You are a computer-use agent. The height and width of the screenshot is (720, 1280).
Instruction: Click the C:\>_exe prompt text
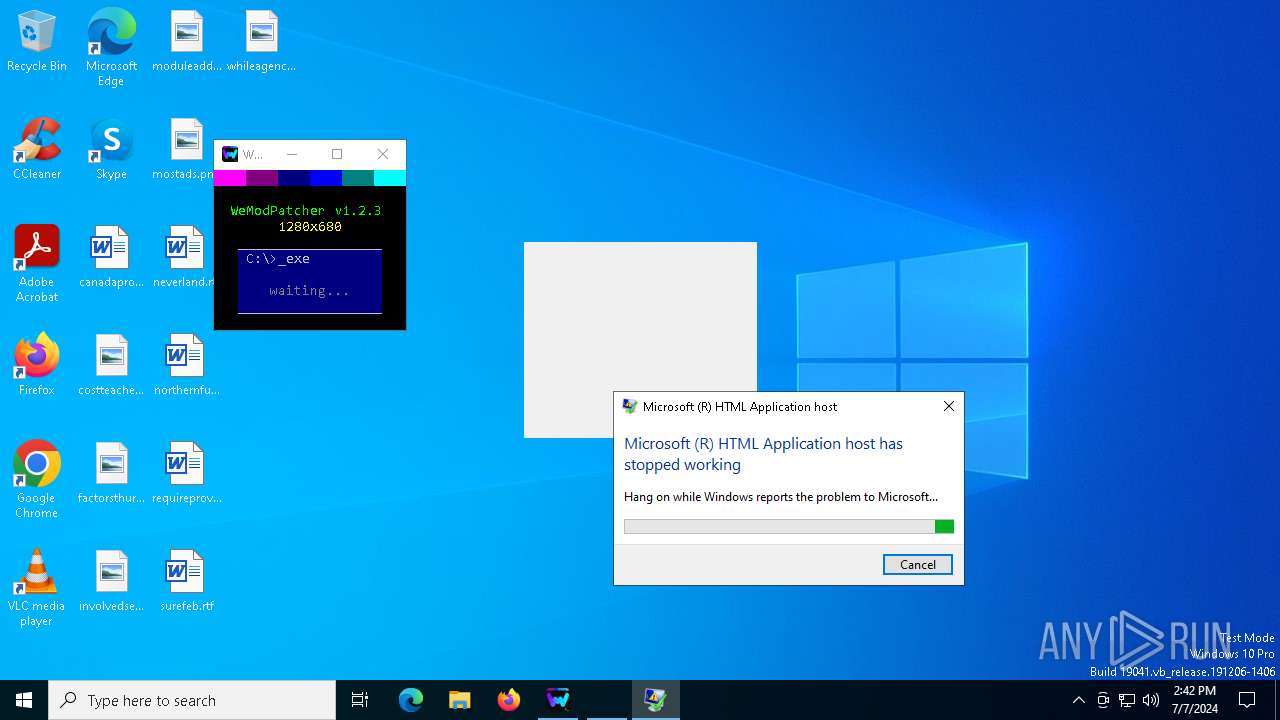pyautogui.click(x=278, y=259)
